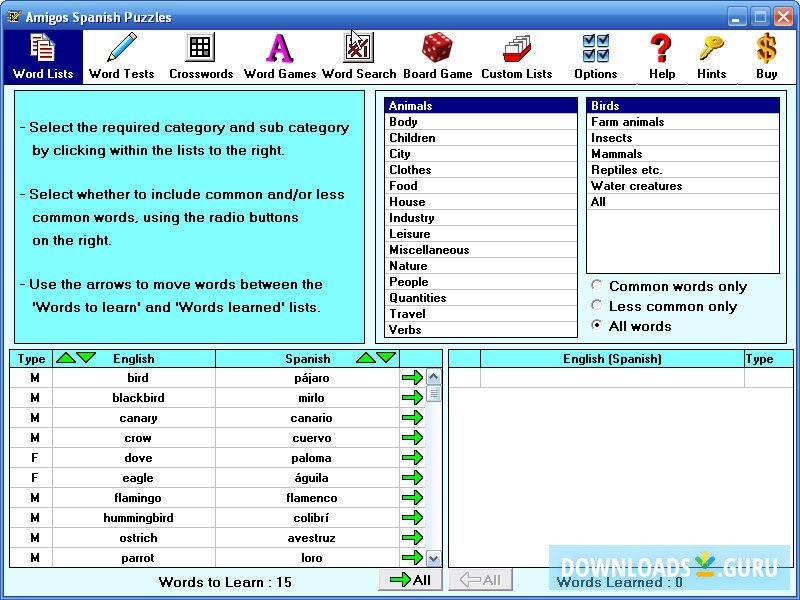
Task: Start the Word Search activity
Action: pyautogui.click(x=359, y=57)
